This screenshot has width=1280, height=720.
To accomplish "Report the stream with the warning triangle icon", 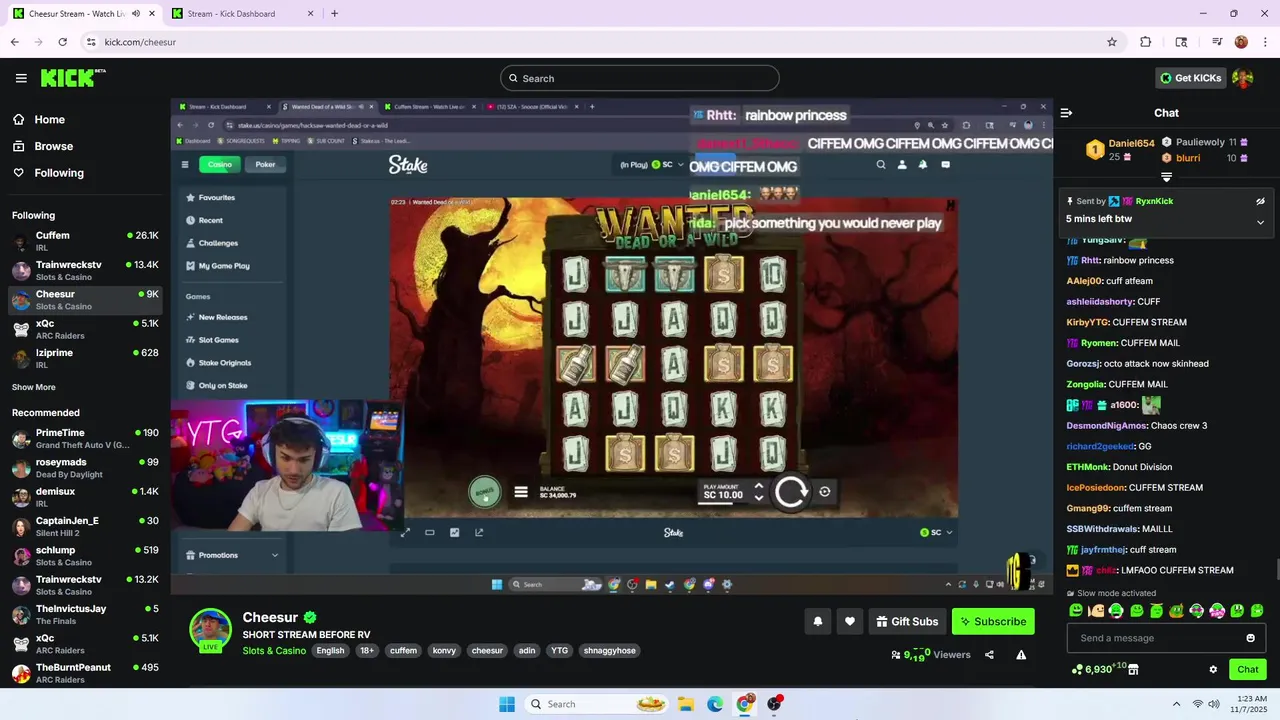I will (x=1021, y=655).
